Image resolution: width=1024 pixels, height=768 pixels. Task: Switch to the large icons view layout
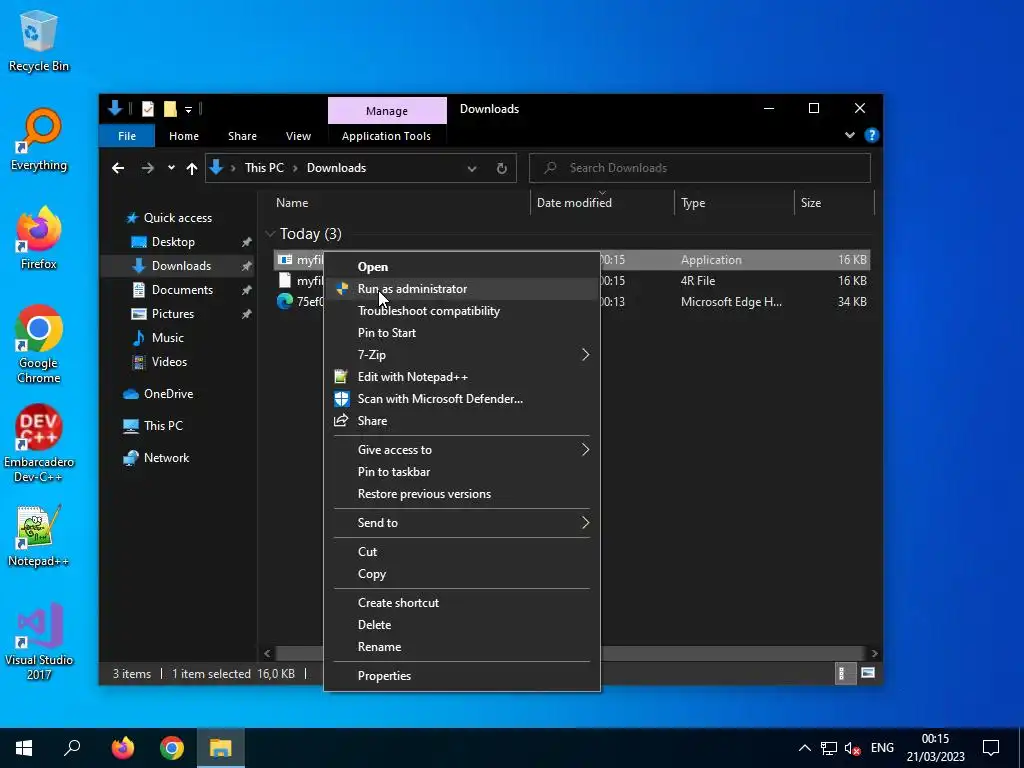coord(867,673)
